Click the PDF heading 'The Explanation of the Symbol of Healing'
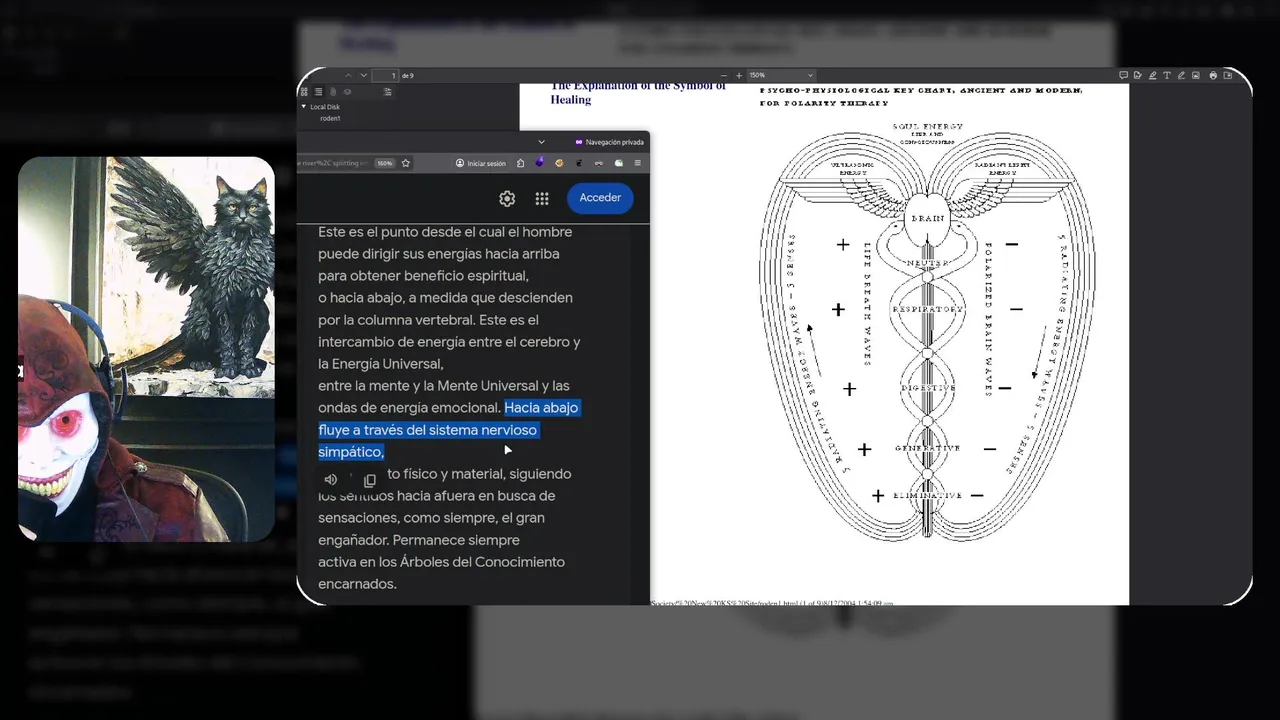This screenshot has width=1280, height=720. (x=638, y=93)
